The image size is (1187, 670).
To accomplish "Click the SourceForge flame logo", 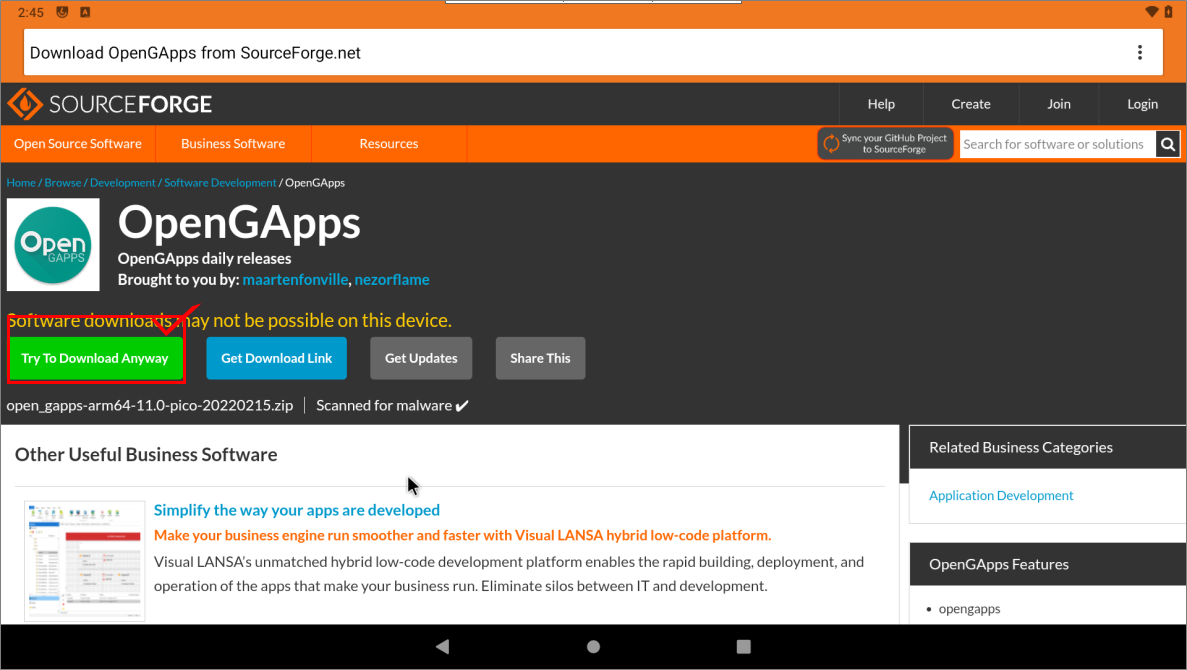I will 24,104.
